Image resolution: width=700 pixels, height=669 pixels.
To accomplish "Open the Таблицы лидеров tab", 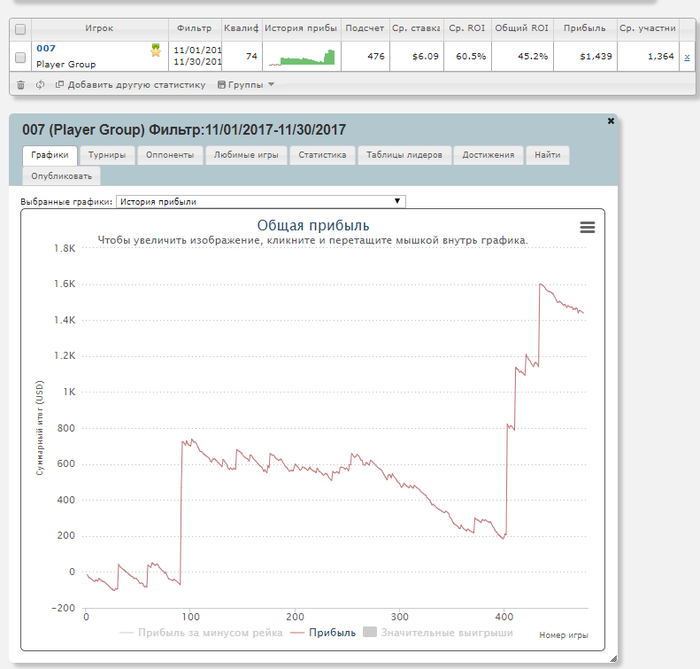I will click(x=404, y=155).
